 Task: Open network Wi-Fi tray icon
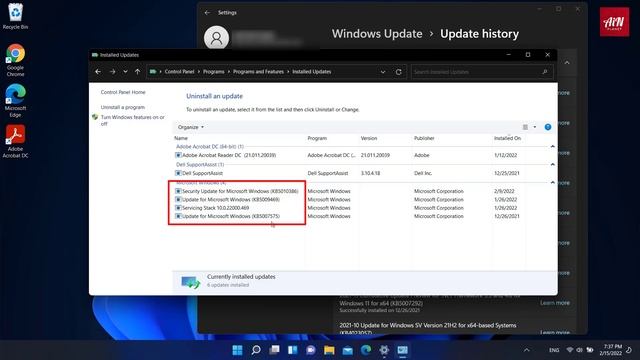point(570,350)
